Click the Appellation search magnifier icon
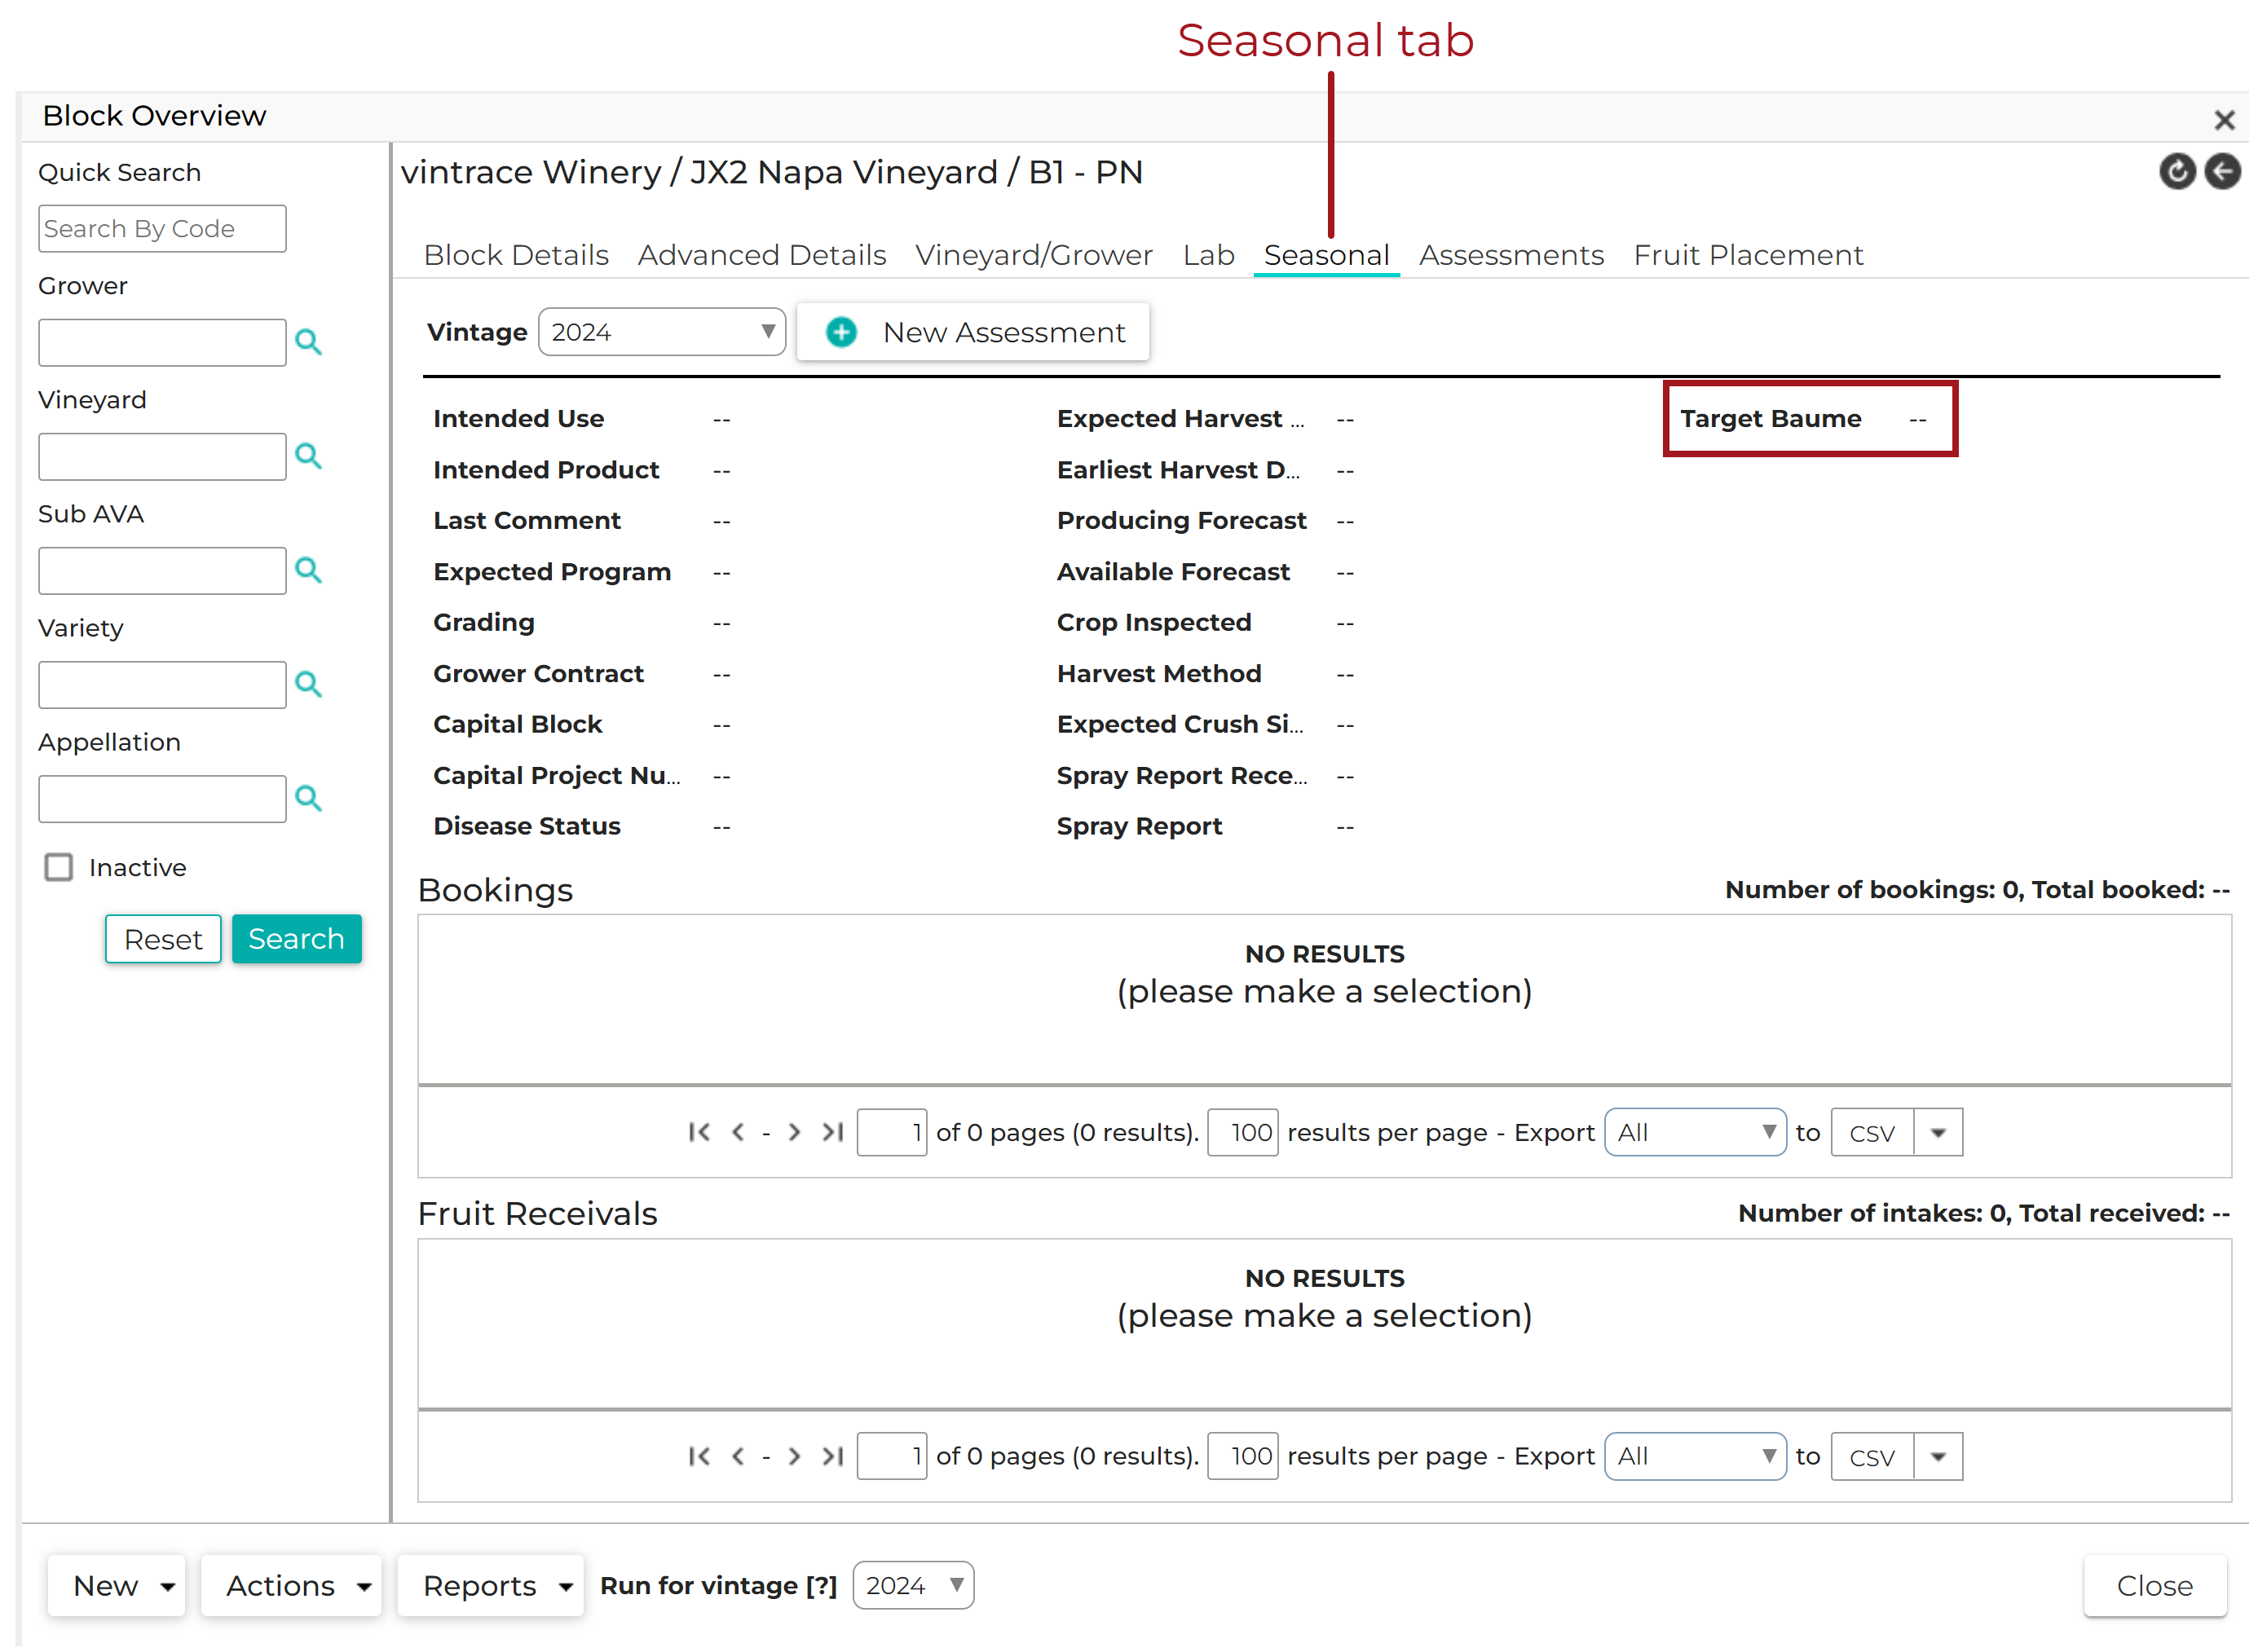The height and width of the screenshot is (1652, 2267). coord(309,799)
